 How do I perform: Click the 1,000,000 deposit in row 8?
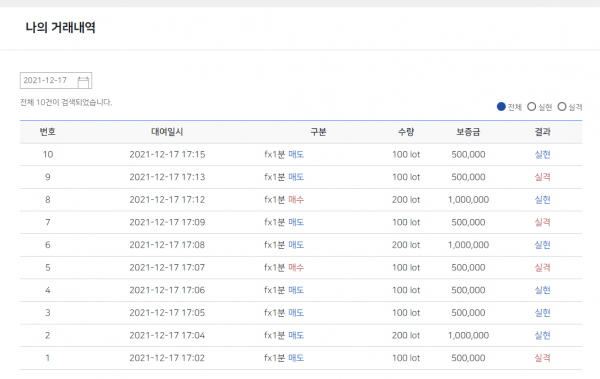click(x=468, y=199)
